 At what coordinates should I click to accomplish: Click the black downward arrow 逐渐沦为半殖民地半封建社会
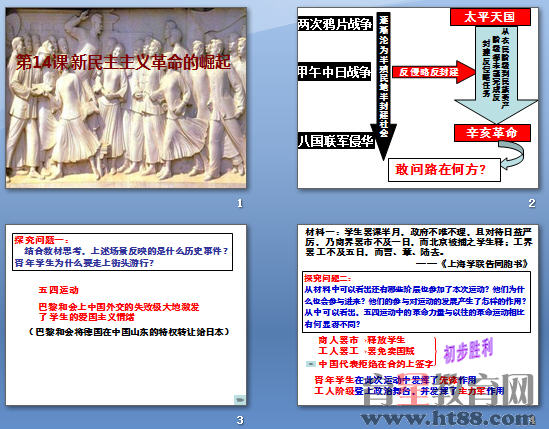click(x=384, y=86)
